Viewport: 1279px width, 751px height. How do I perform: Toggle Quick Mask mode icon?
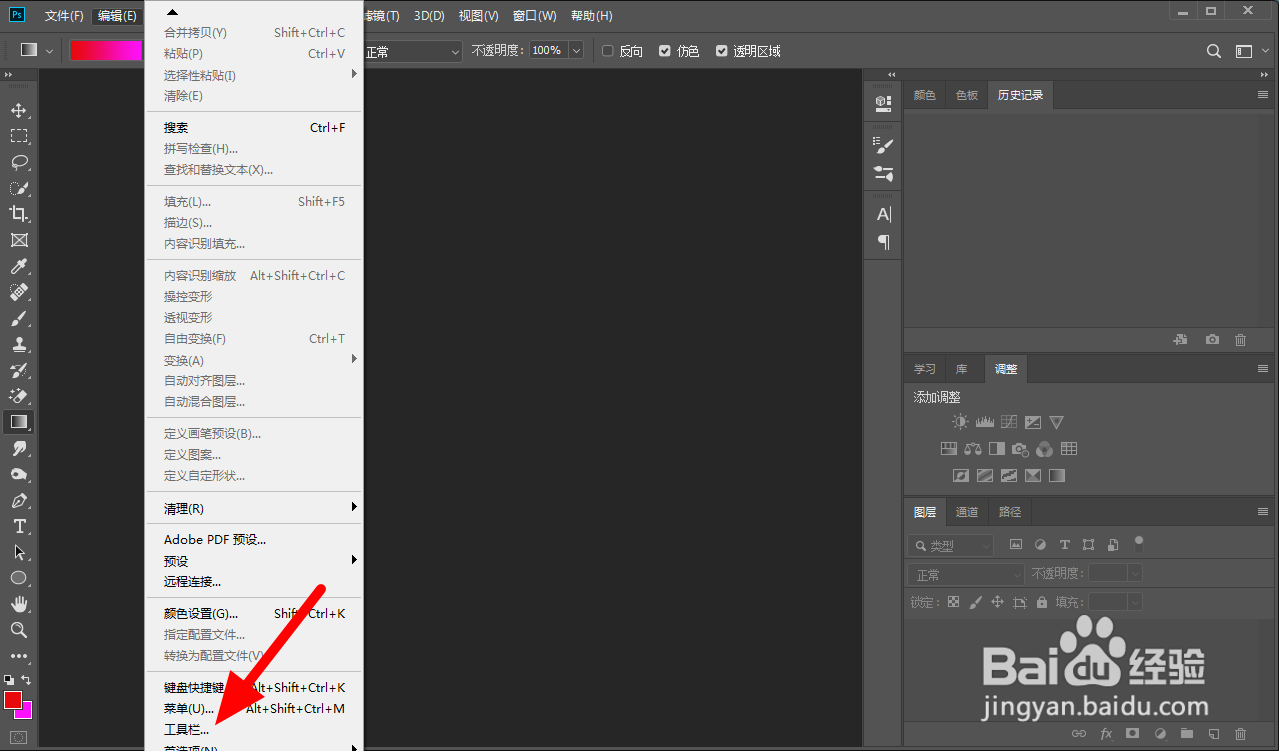(19, 737)
